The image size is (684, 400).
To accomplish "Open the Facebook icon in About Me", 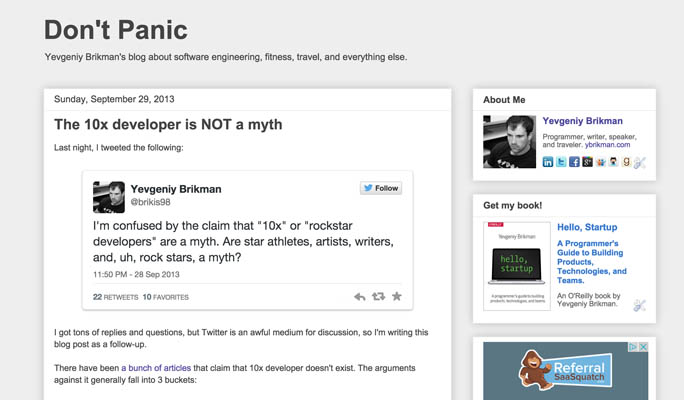I will [574, 162].
